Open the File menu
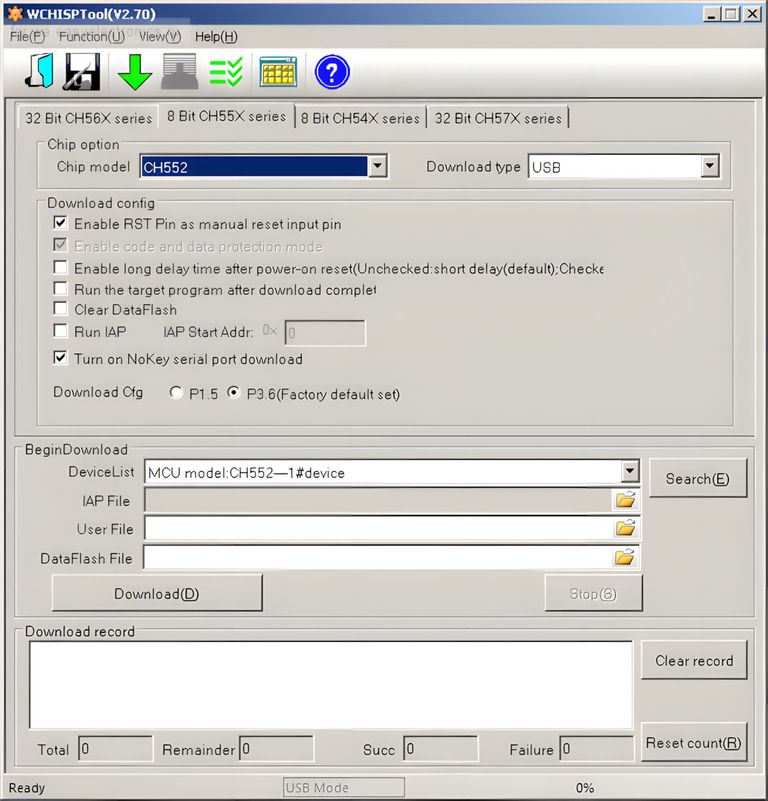 click(x=27, y=37)
